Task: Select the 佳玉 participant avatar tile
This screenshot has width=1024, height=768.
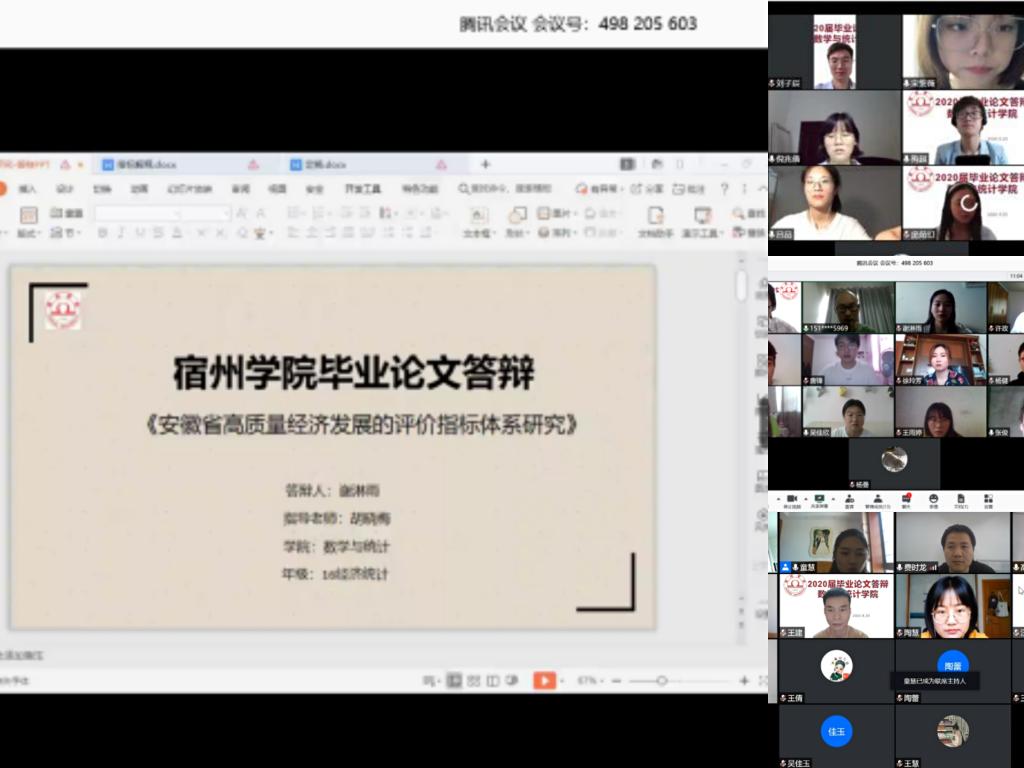Action: pyautogui.click(x=836, y=731)
